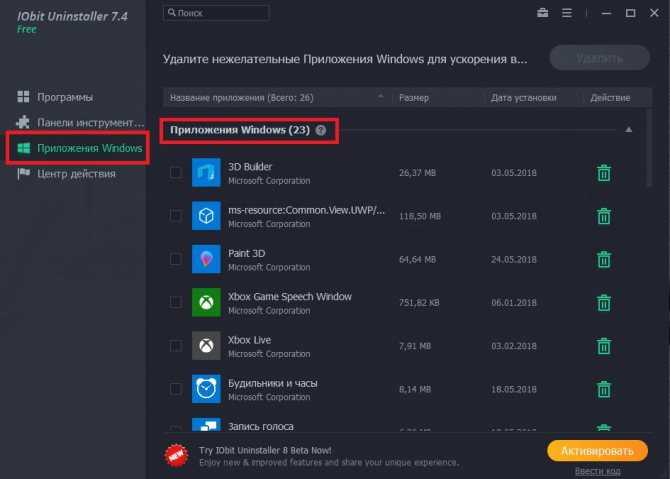Click the Действие column header

pyautogui.click(x=610, y=98)
